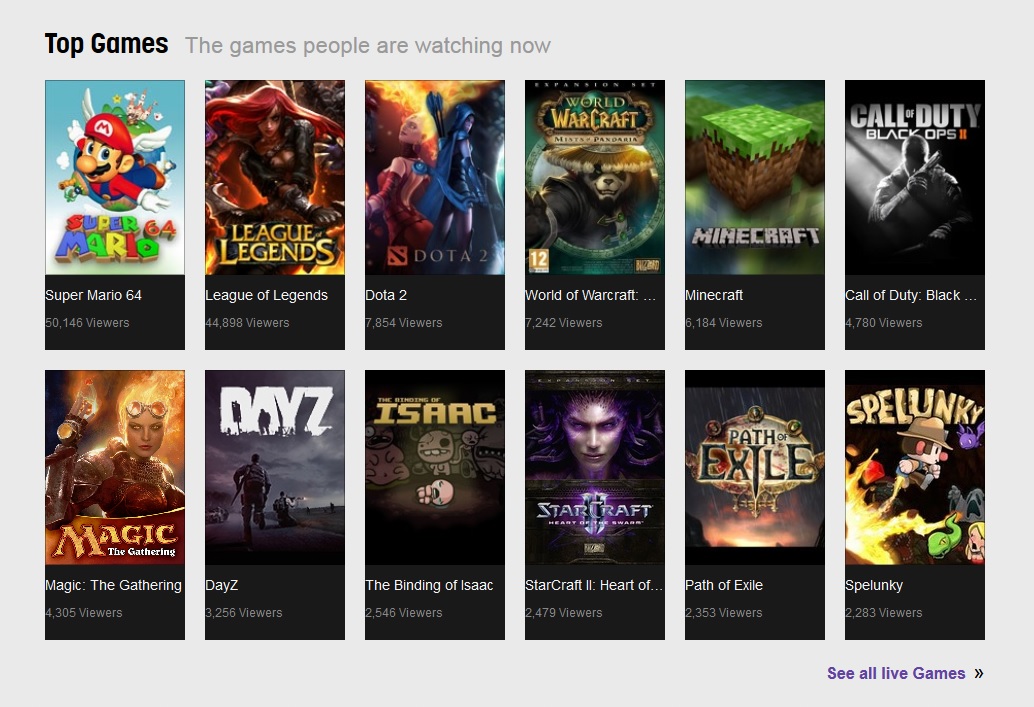
Task: Click the "League of Legends" title link
Action: point(266,295)
